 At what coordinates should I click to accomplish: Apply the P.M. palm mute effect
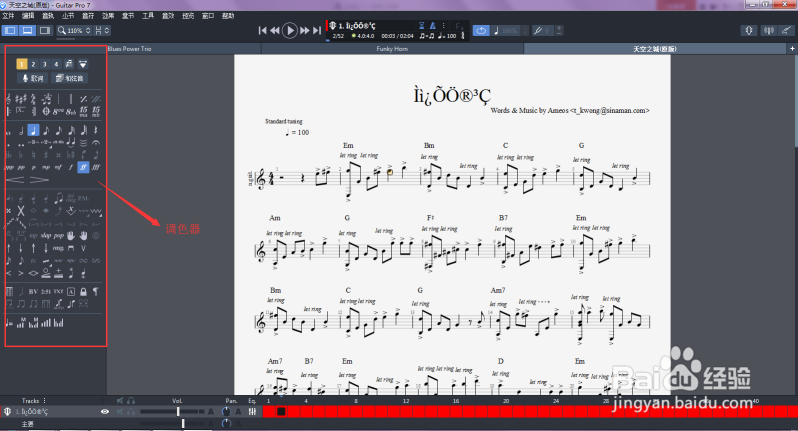pos(83,198)
